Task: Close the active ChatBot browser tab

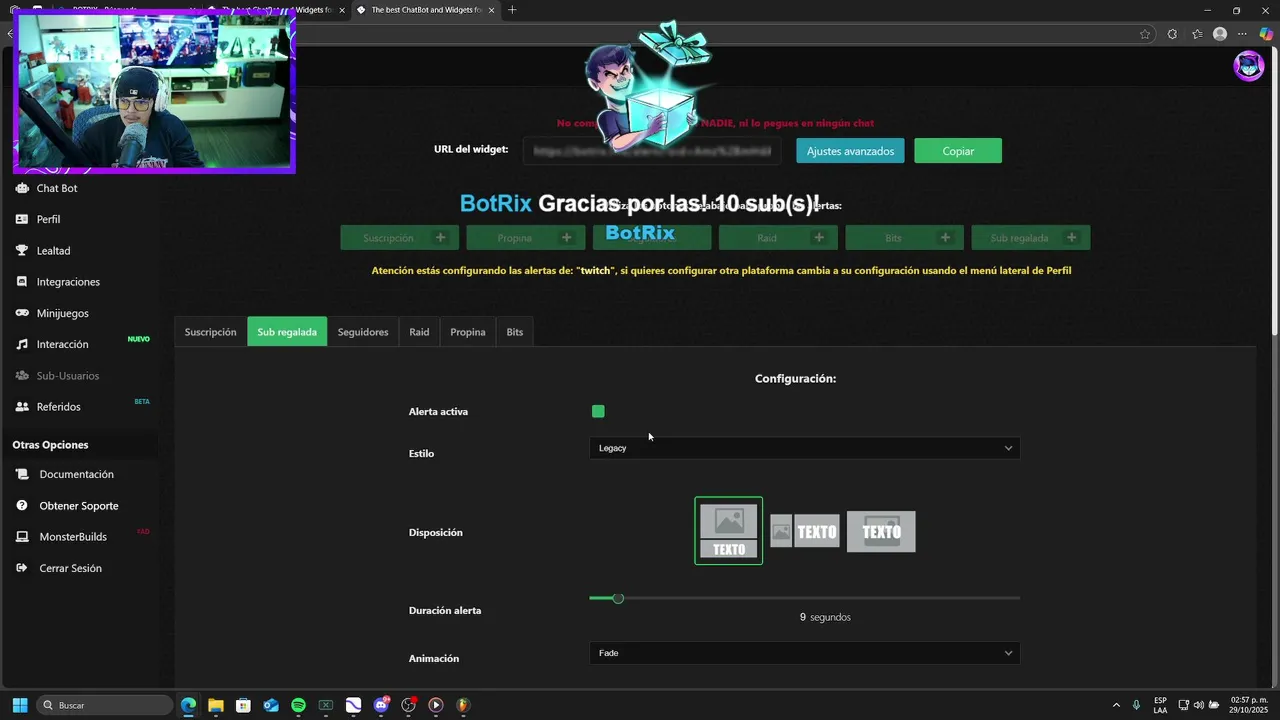Action: 491,10
